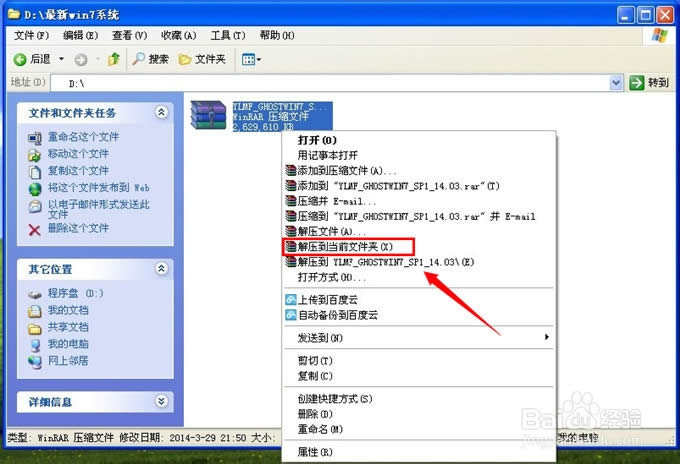Click Delete this file (删除这个文件) link

point(78,228)
